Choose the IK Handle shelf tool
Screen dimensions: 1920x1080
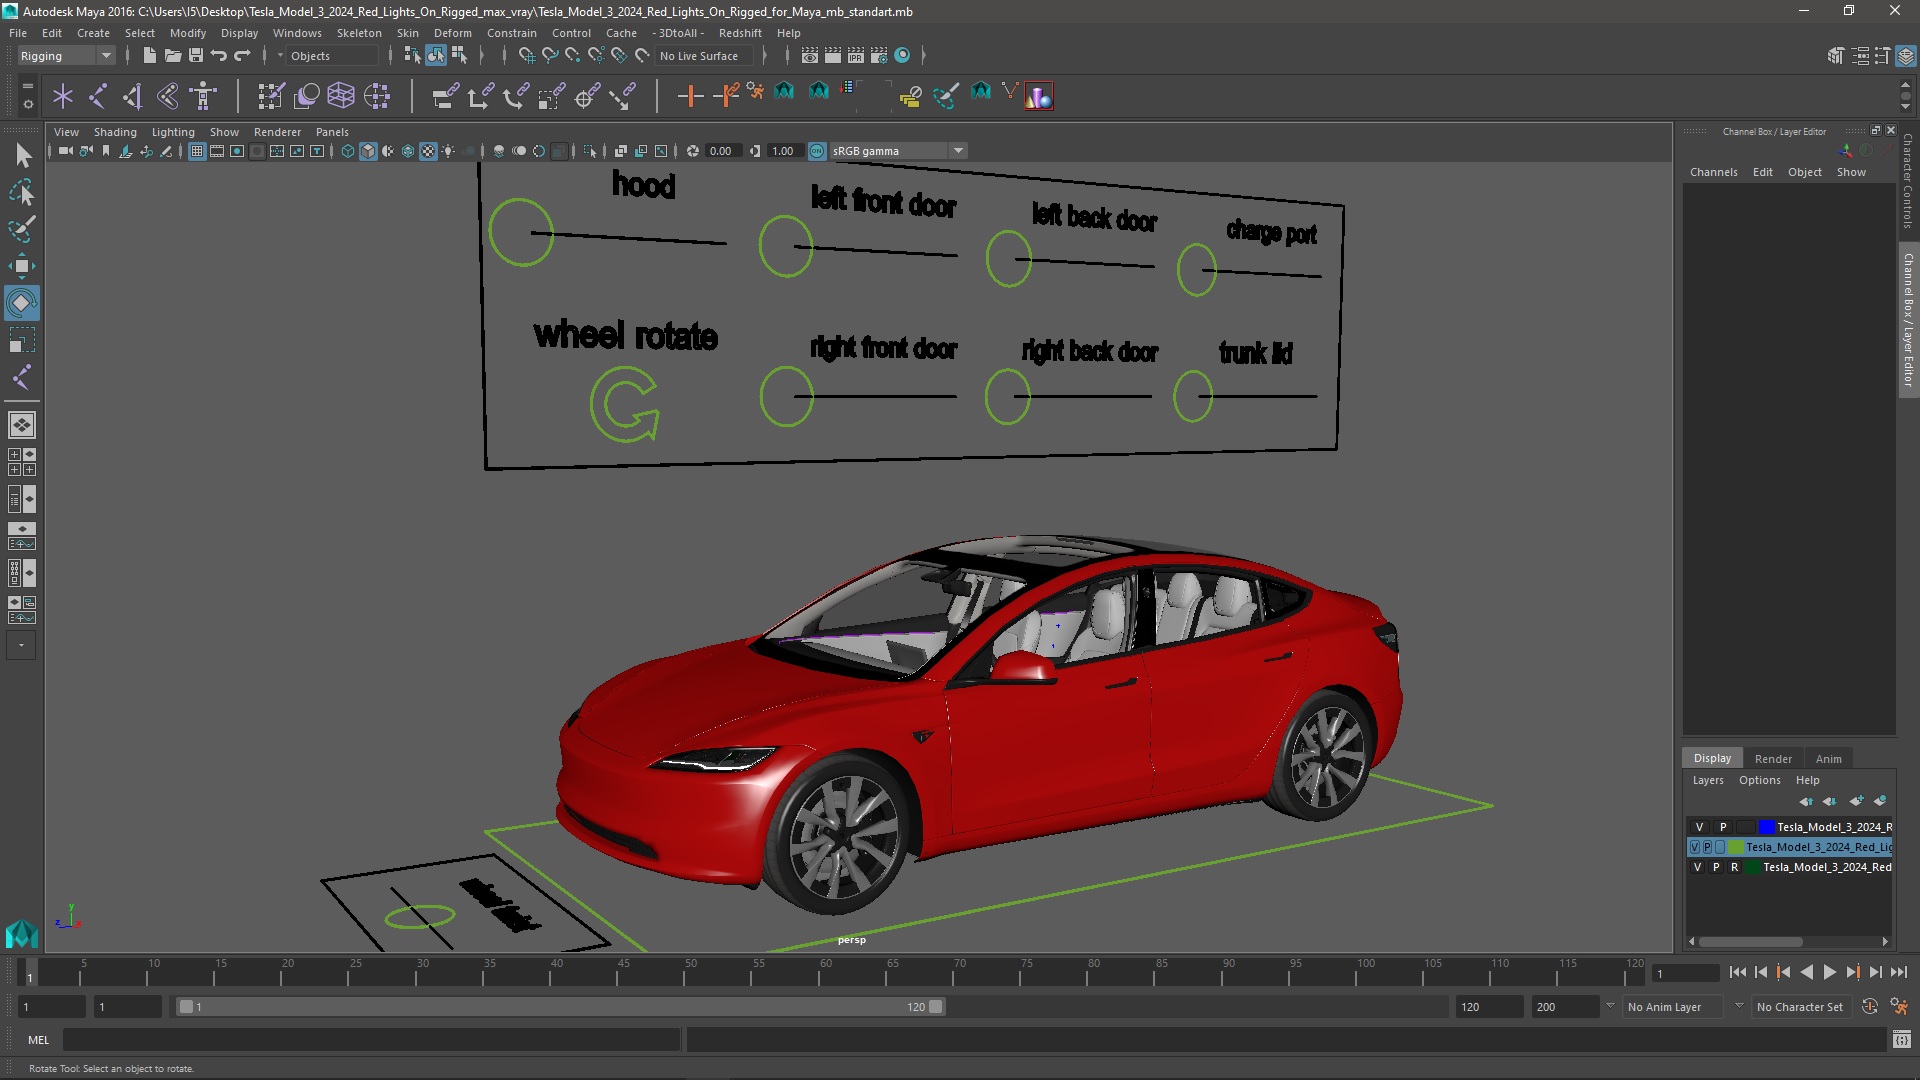click(x=133, y=96)
